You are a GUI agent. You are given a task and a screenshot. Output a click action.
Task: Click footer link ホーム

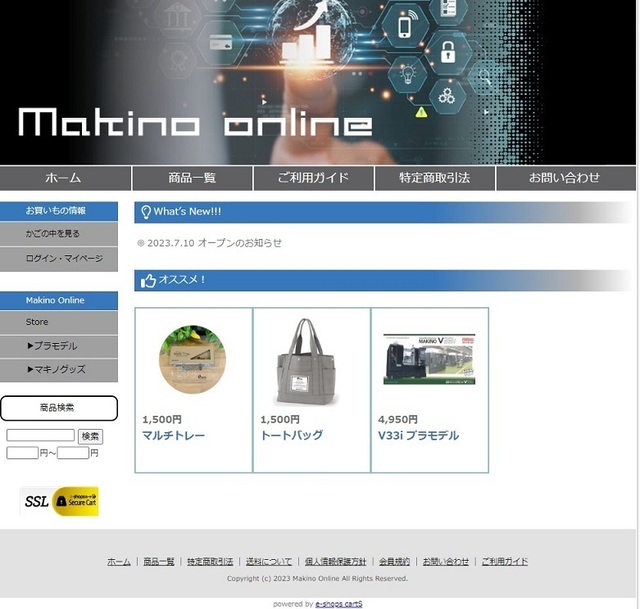coord(119,562)
